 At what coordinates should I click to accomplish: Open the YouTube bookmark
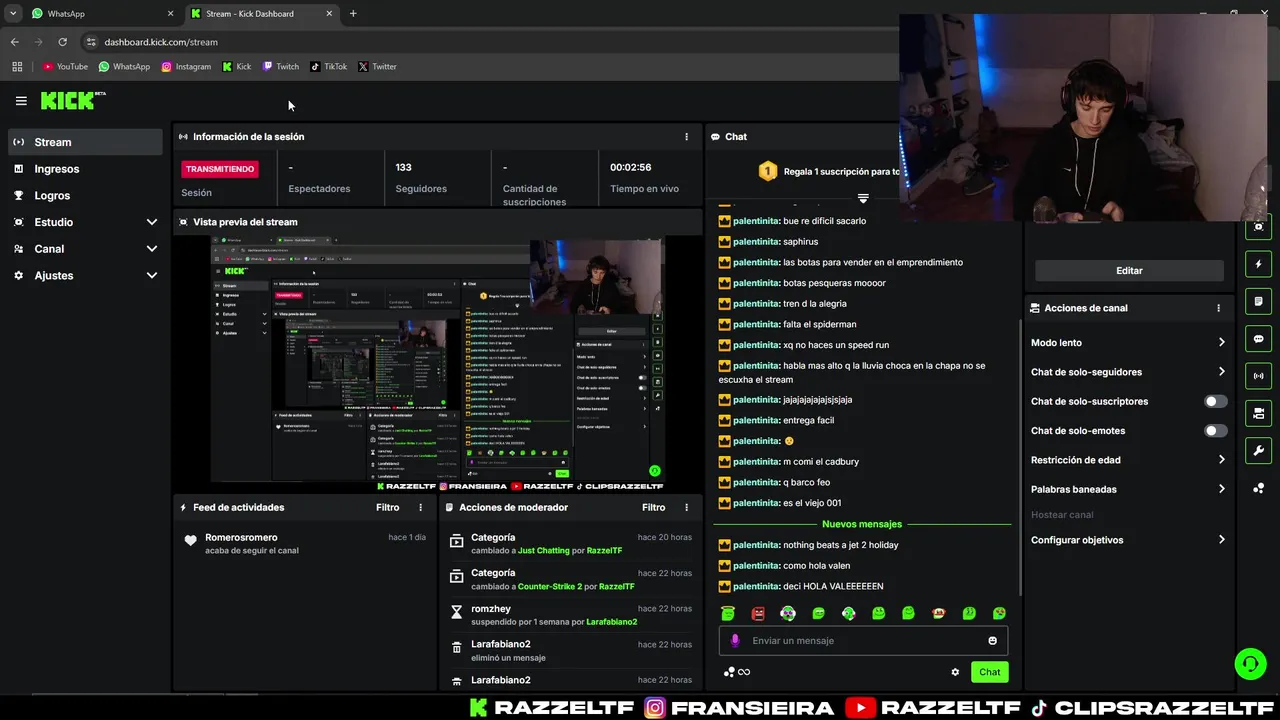coord(65,67)
